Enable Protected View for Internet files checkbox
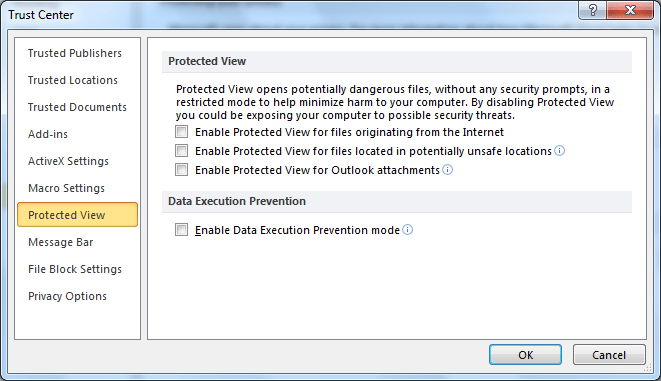Viewport: 661px width, 381px height. point(182,132)
